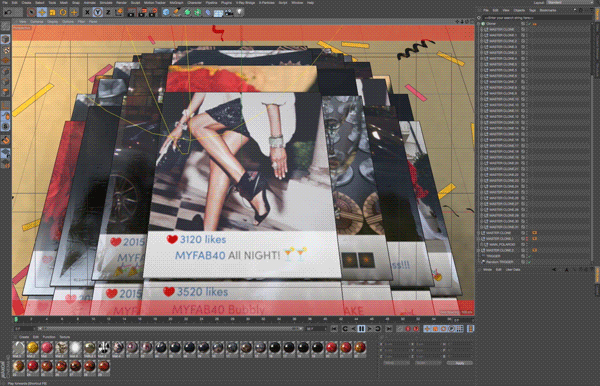The height and width of the screenshot is (386, 600).
Task: Toggle X axis lock
Action: coord(87,12)
